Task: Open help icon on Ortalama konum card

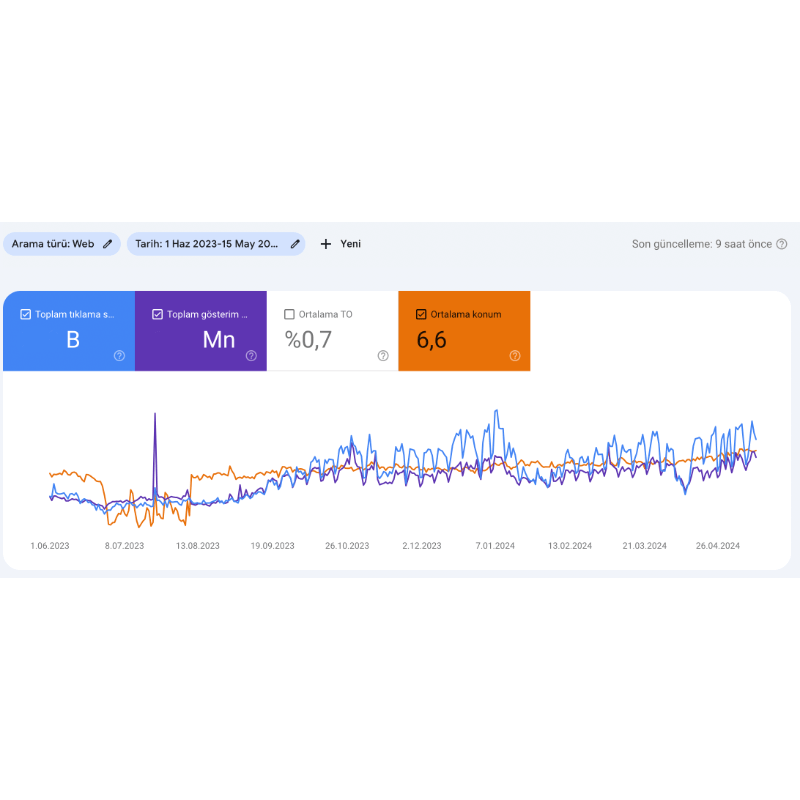Action: (x=515, y=356)
